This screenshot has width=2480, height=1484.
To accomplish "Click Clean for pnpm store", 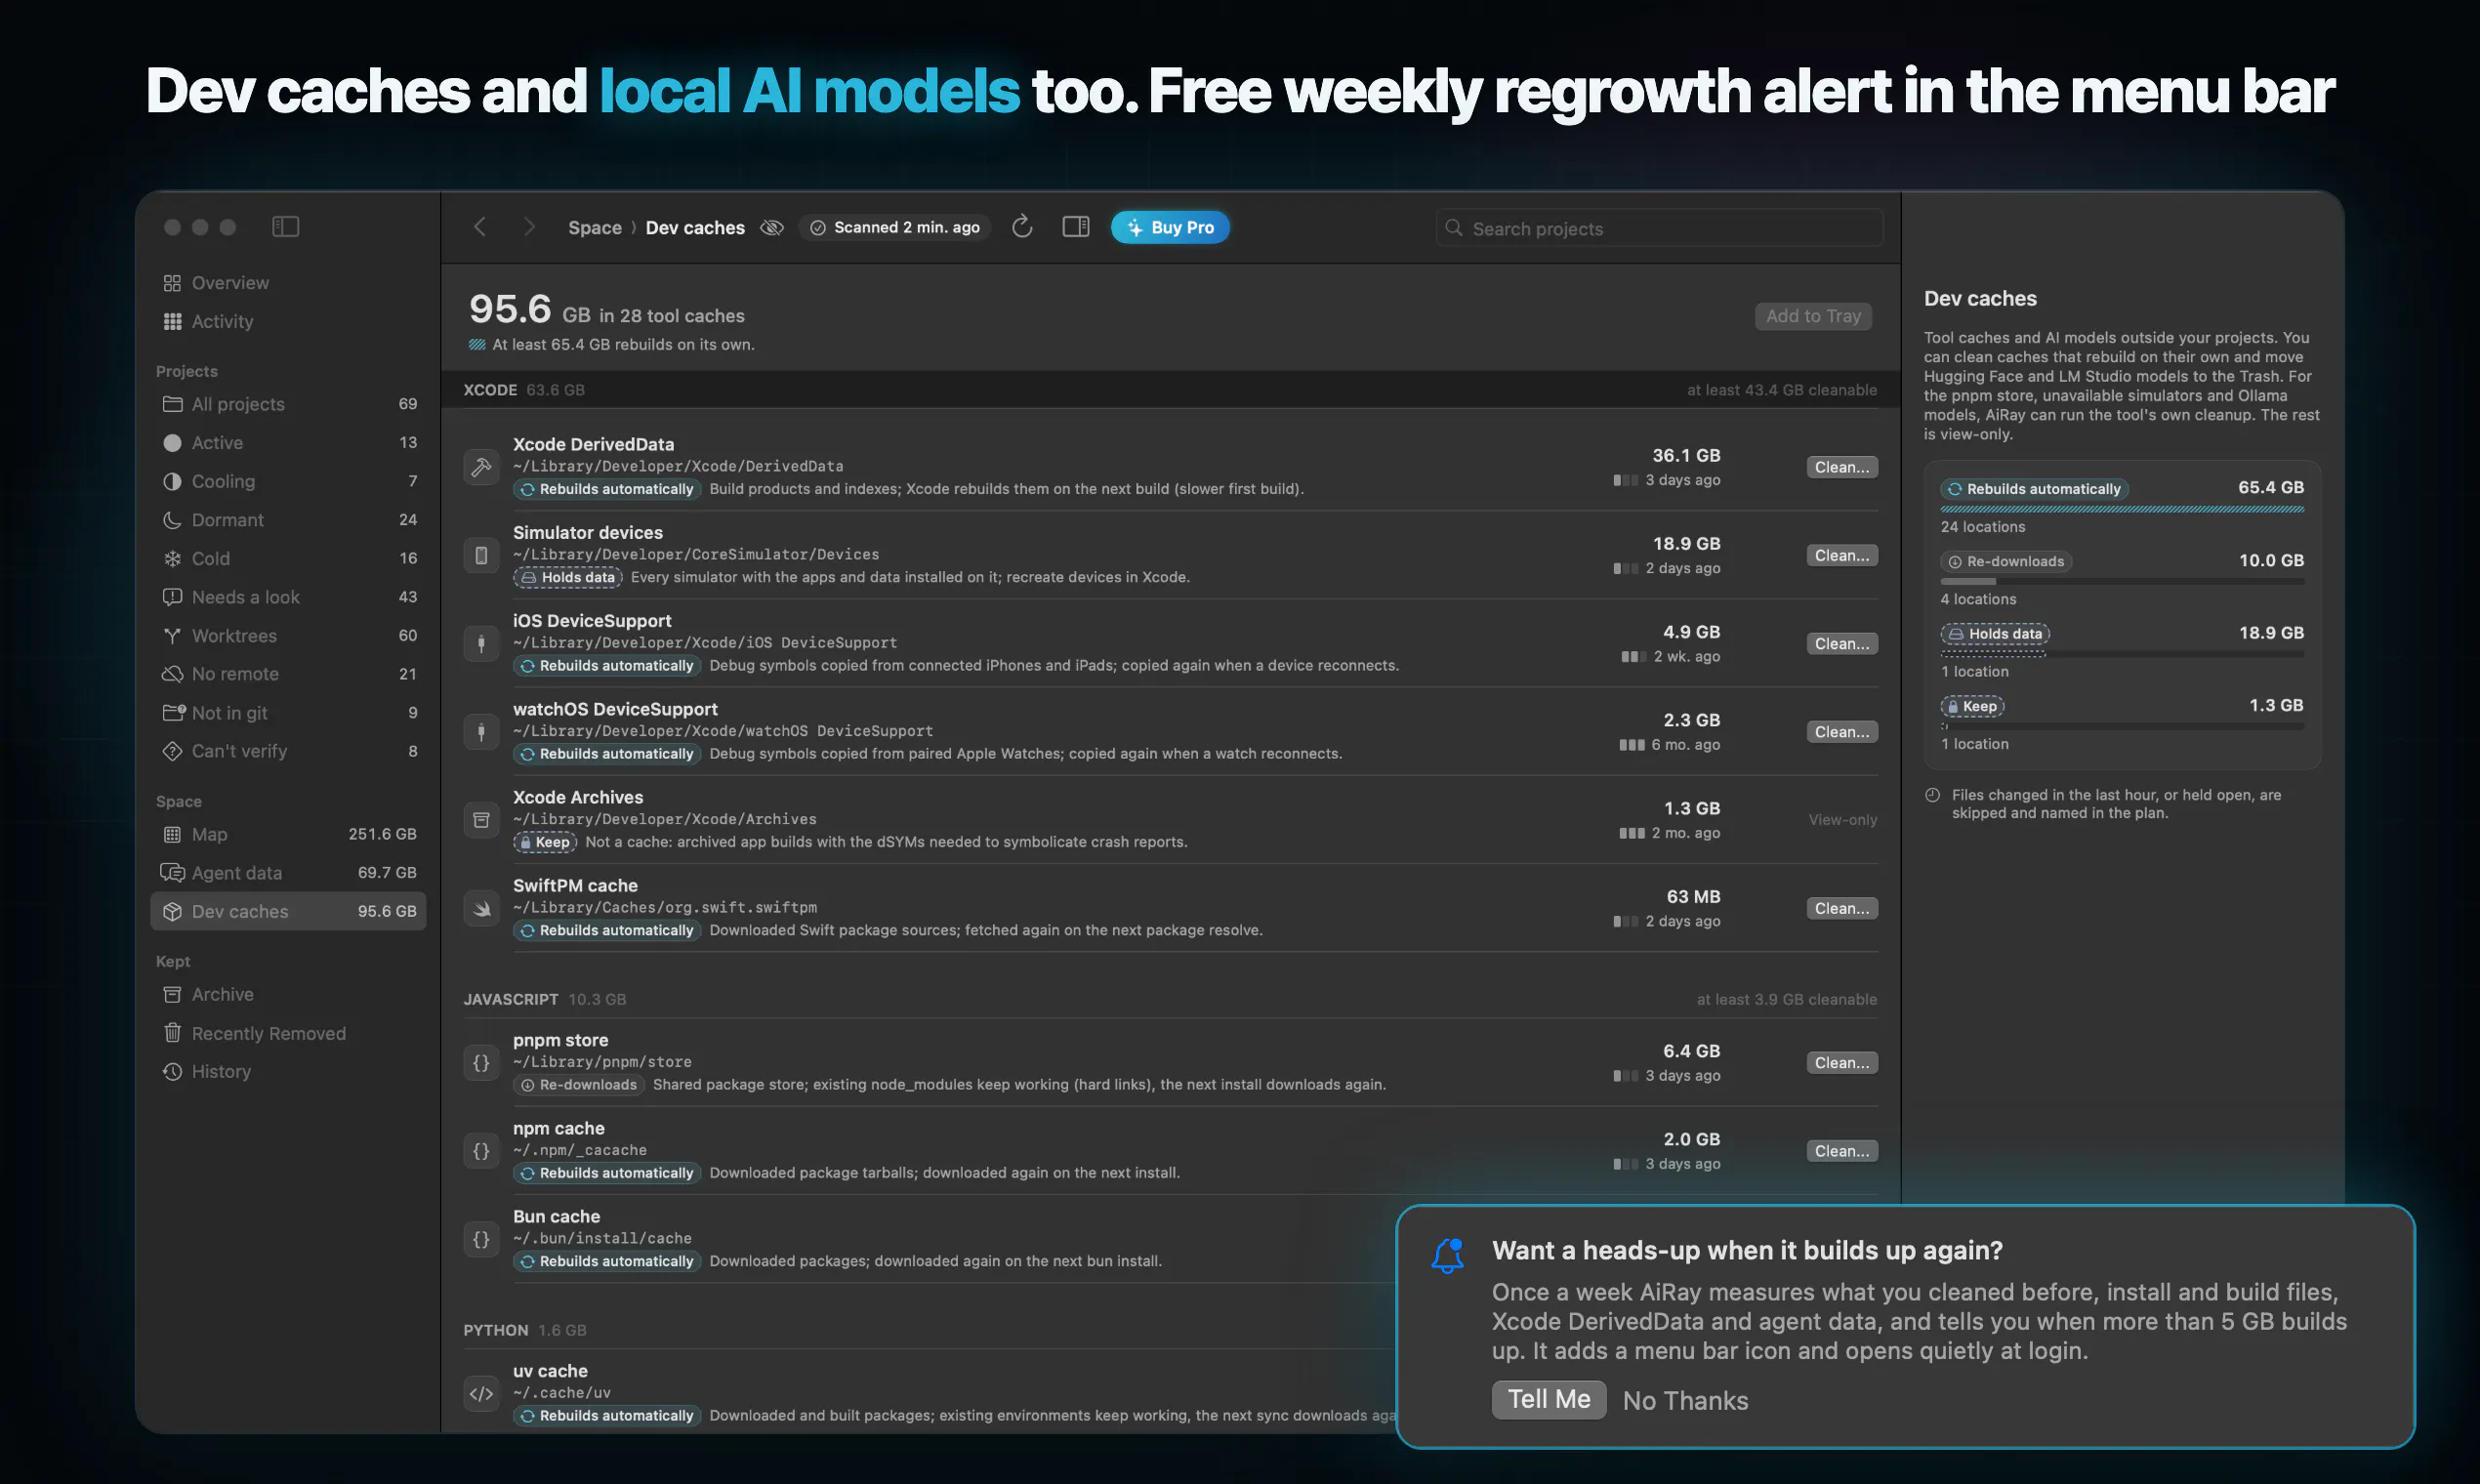I will (x=1841, y=1063).
